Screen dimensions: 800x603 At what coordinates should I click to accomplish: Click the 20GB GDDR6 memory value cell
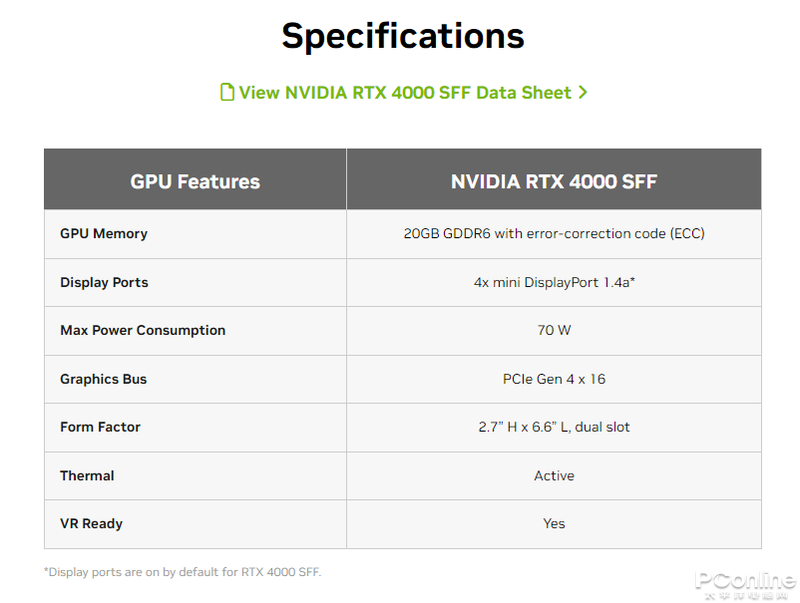554,233
